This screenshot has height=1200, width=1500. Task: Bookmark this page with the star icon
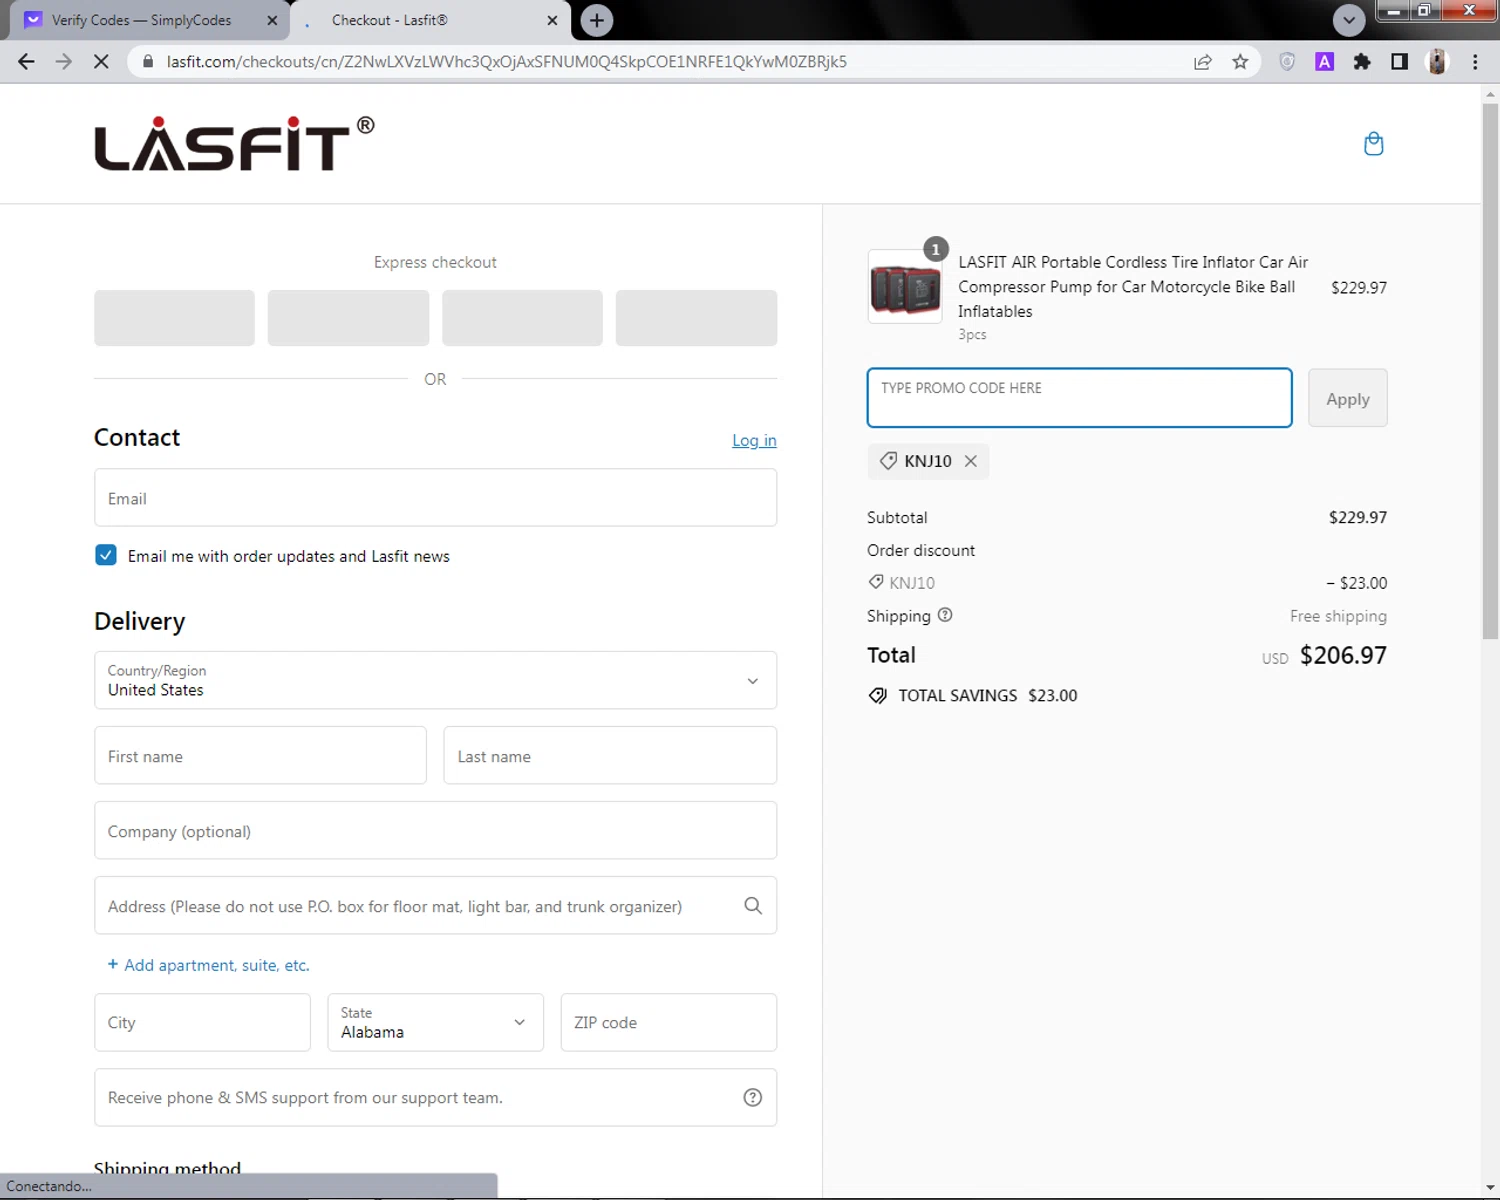click(1240, 62)
